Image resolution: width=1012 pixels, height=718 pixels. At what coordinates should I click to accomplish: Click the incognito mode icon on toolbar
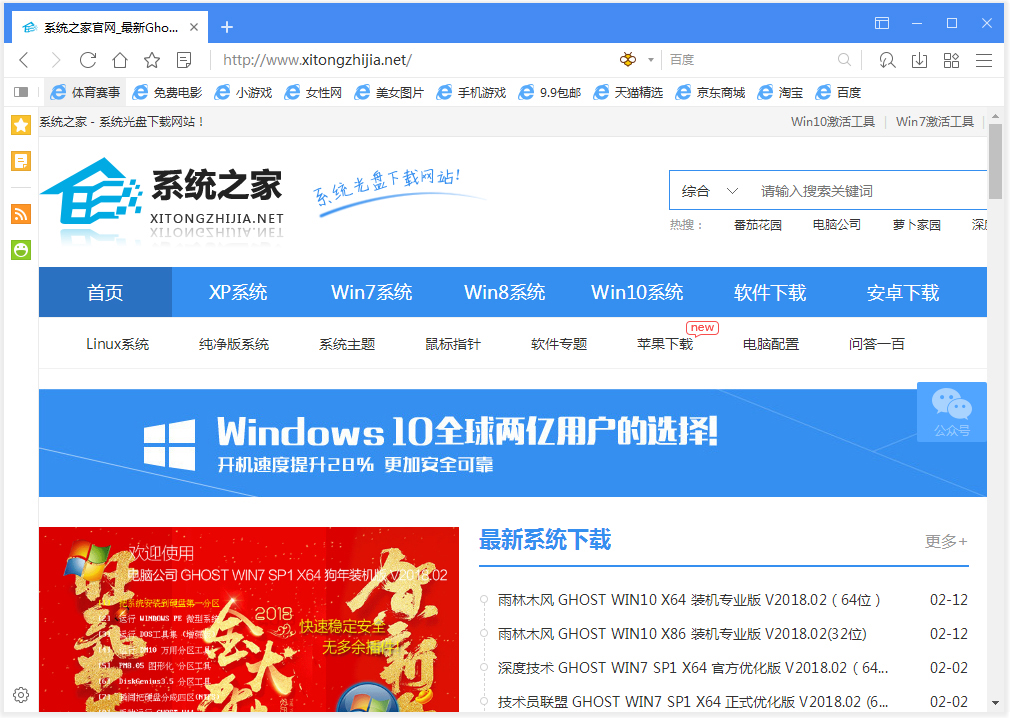[887, 60]
